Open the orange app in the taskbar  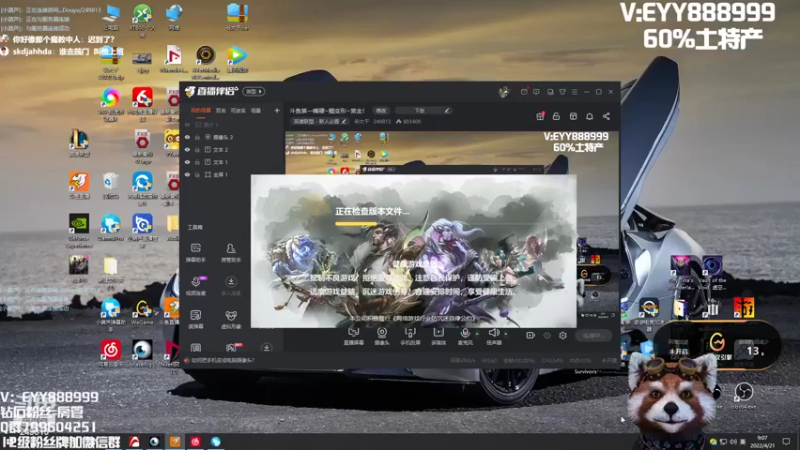coord(175,441)
